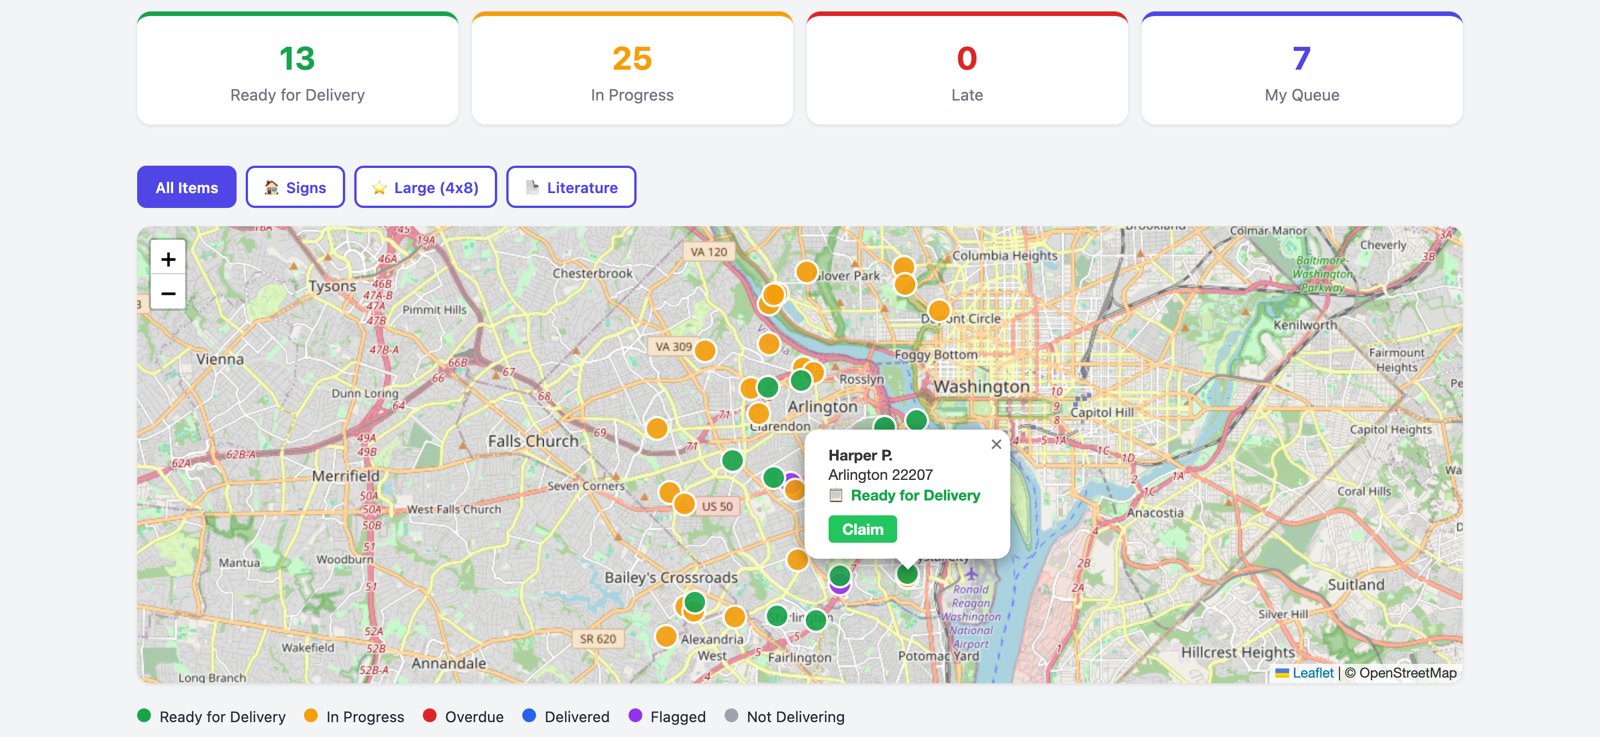Viewport: 1600px width, 737px height.
Task: Click green Ready for Delivery legend dot
Action: tap(144, 716)
